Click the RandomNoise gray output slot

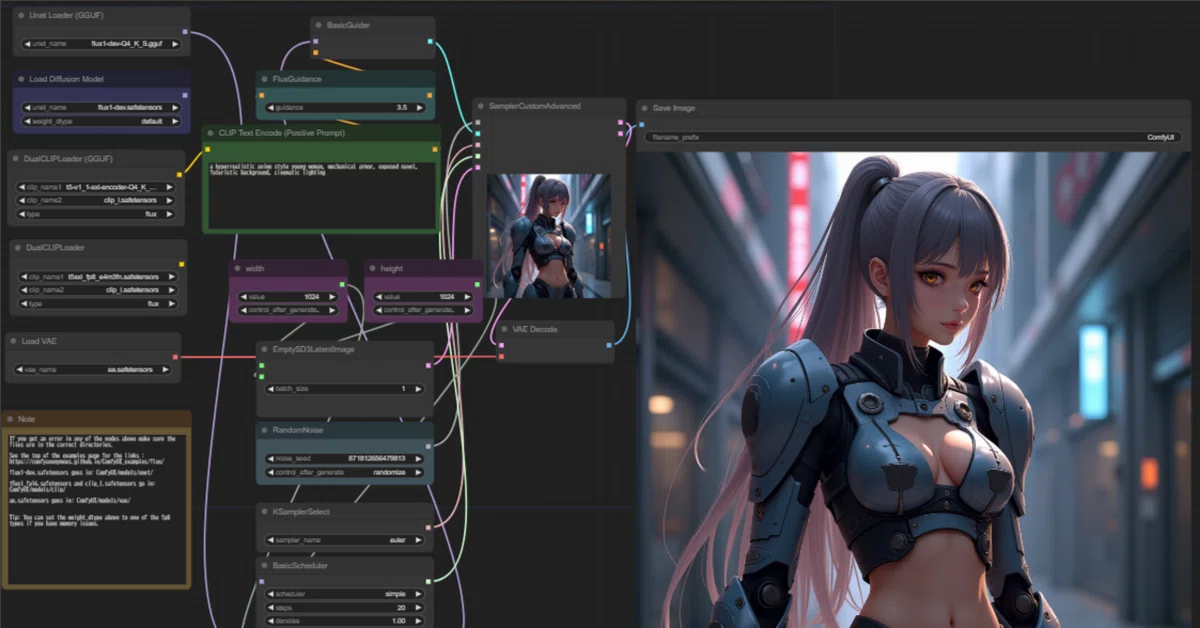click(428, 445)
